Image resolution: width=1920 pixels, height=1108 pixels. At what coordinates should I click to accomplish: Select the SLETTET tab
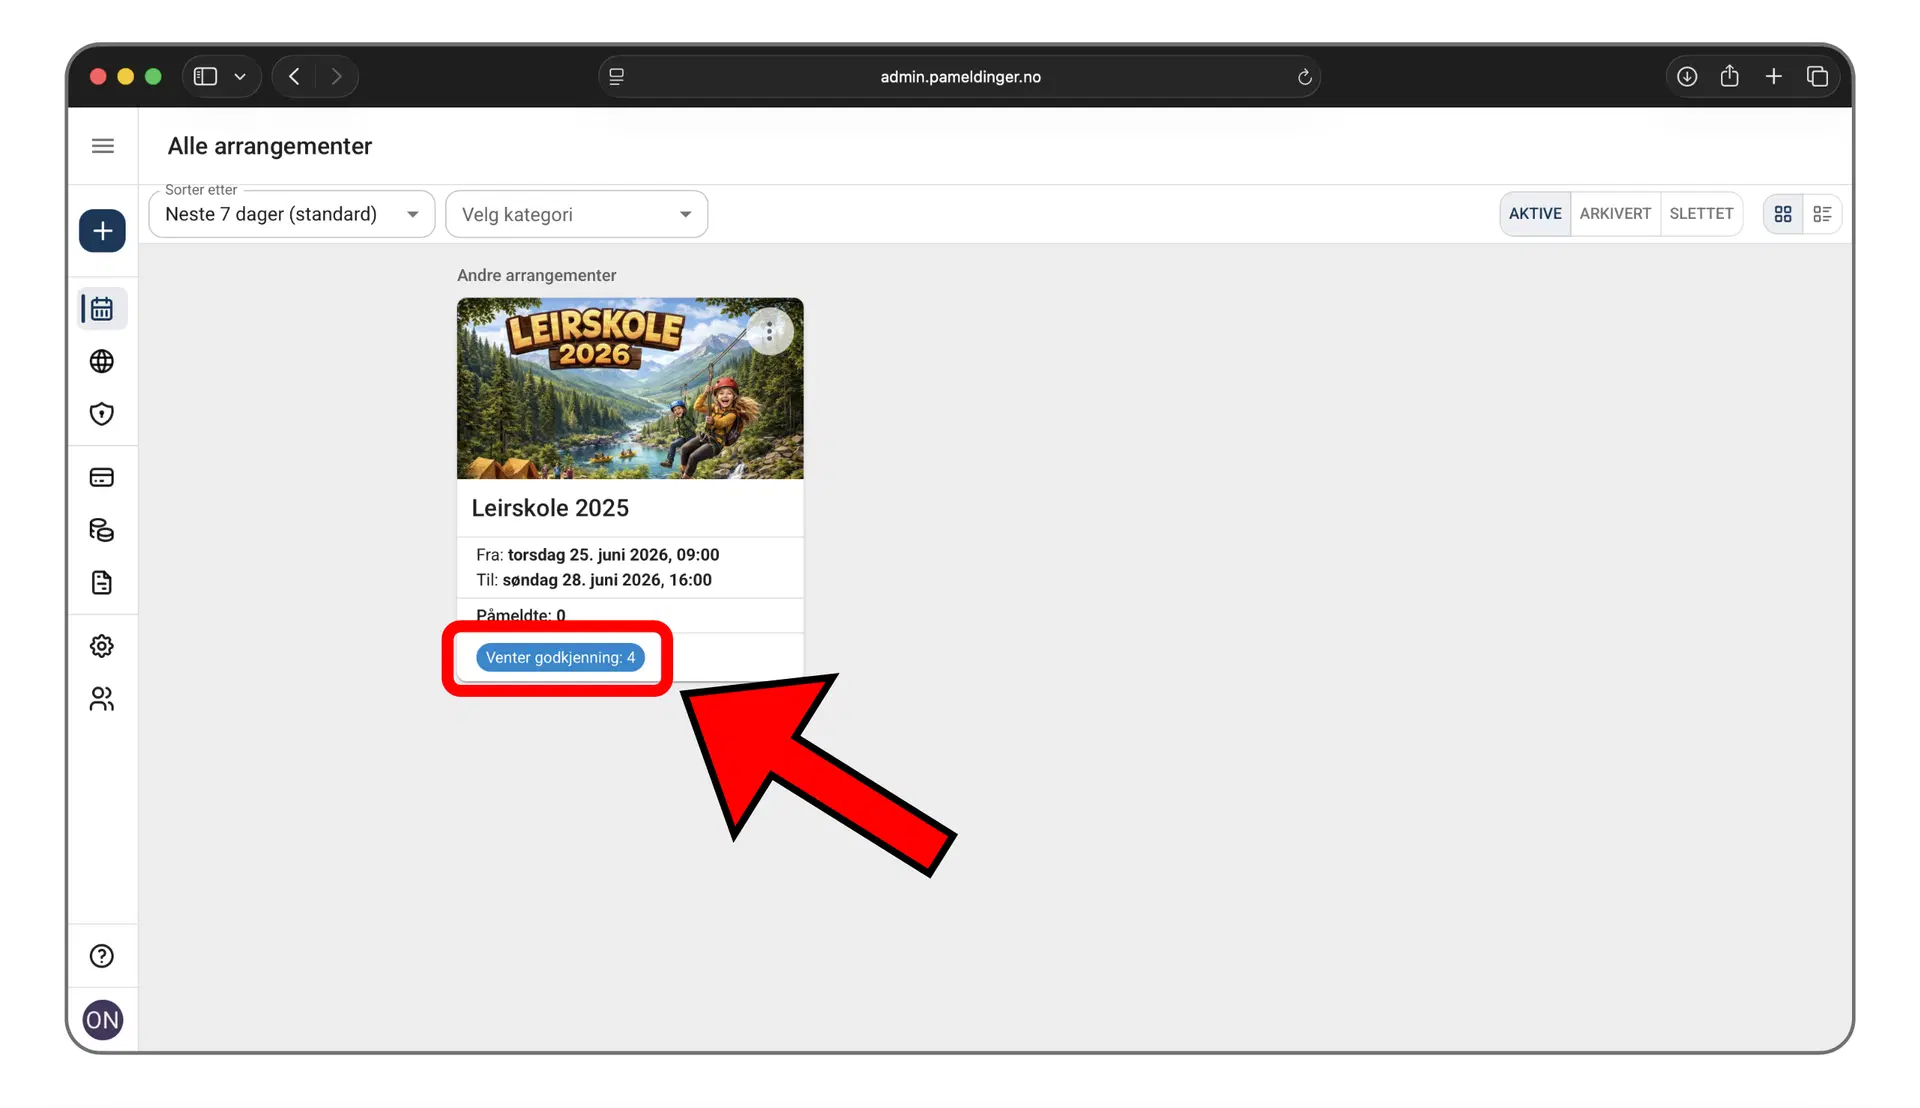1701,214
